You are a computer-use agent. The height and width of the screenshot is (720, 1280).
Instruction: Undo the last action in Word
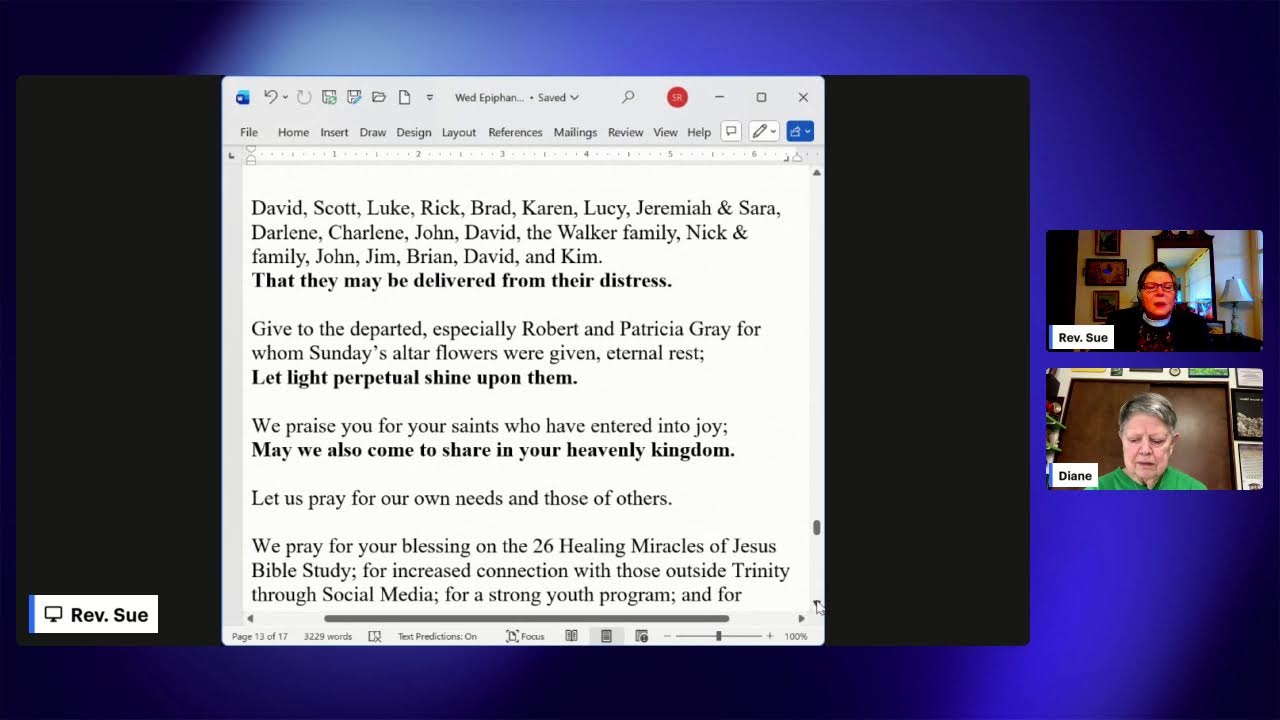[x=270, y=97]
